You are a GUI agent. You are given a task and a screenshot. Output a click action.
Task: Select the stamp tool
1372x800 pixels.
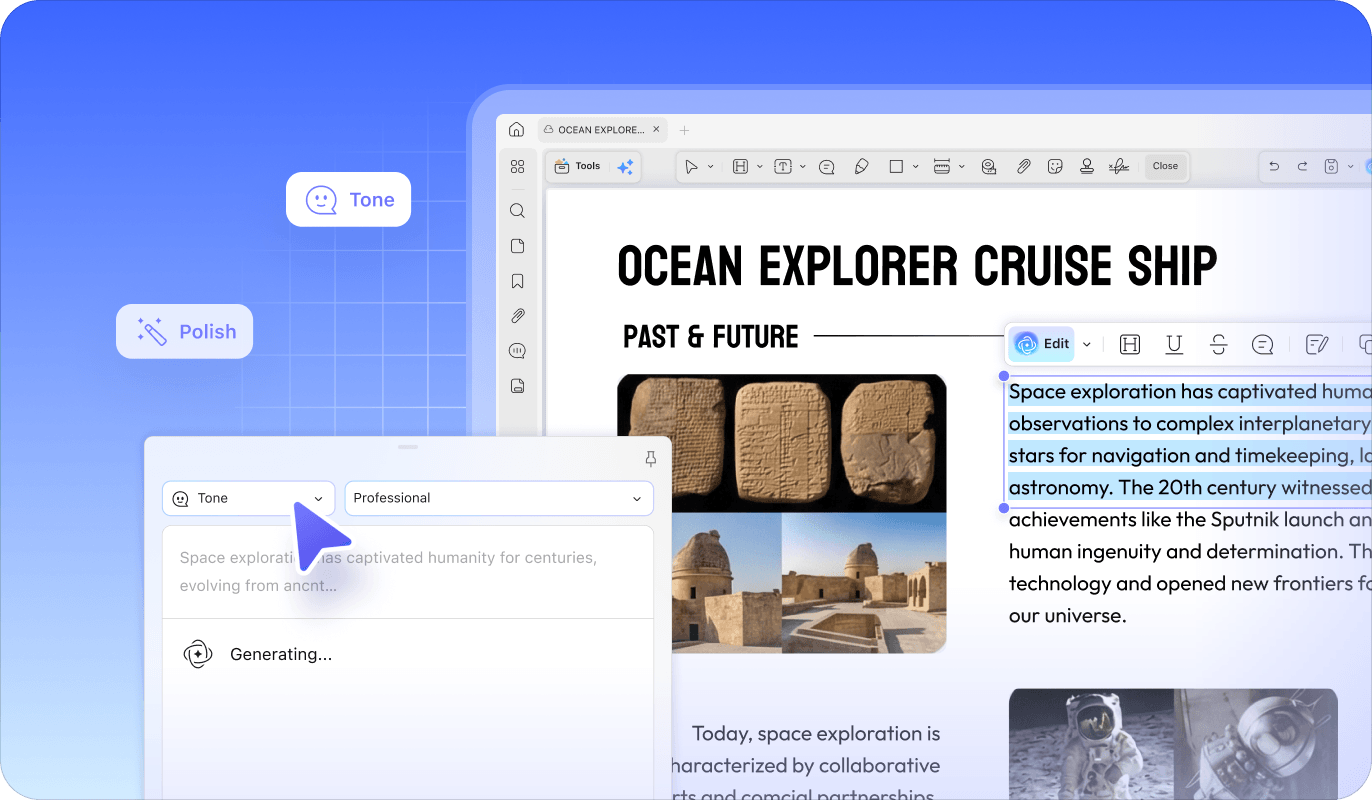pyautogui.click(x=1086, y=167)
